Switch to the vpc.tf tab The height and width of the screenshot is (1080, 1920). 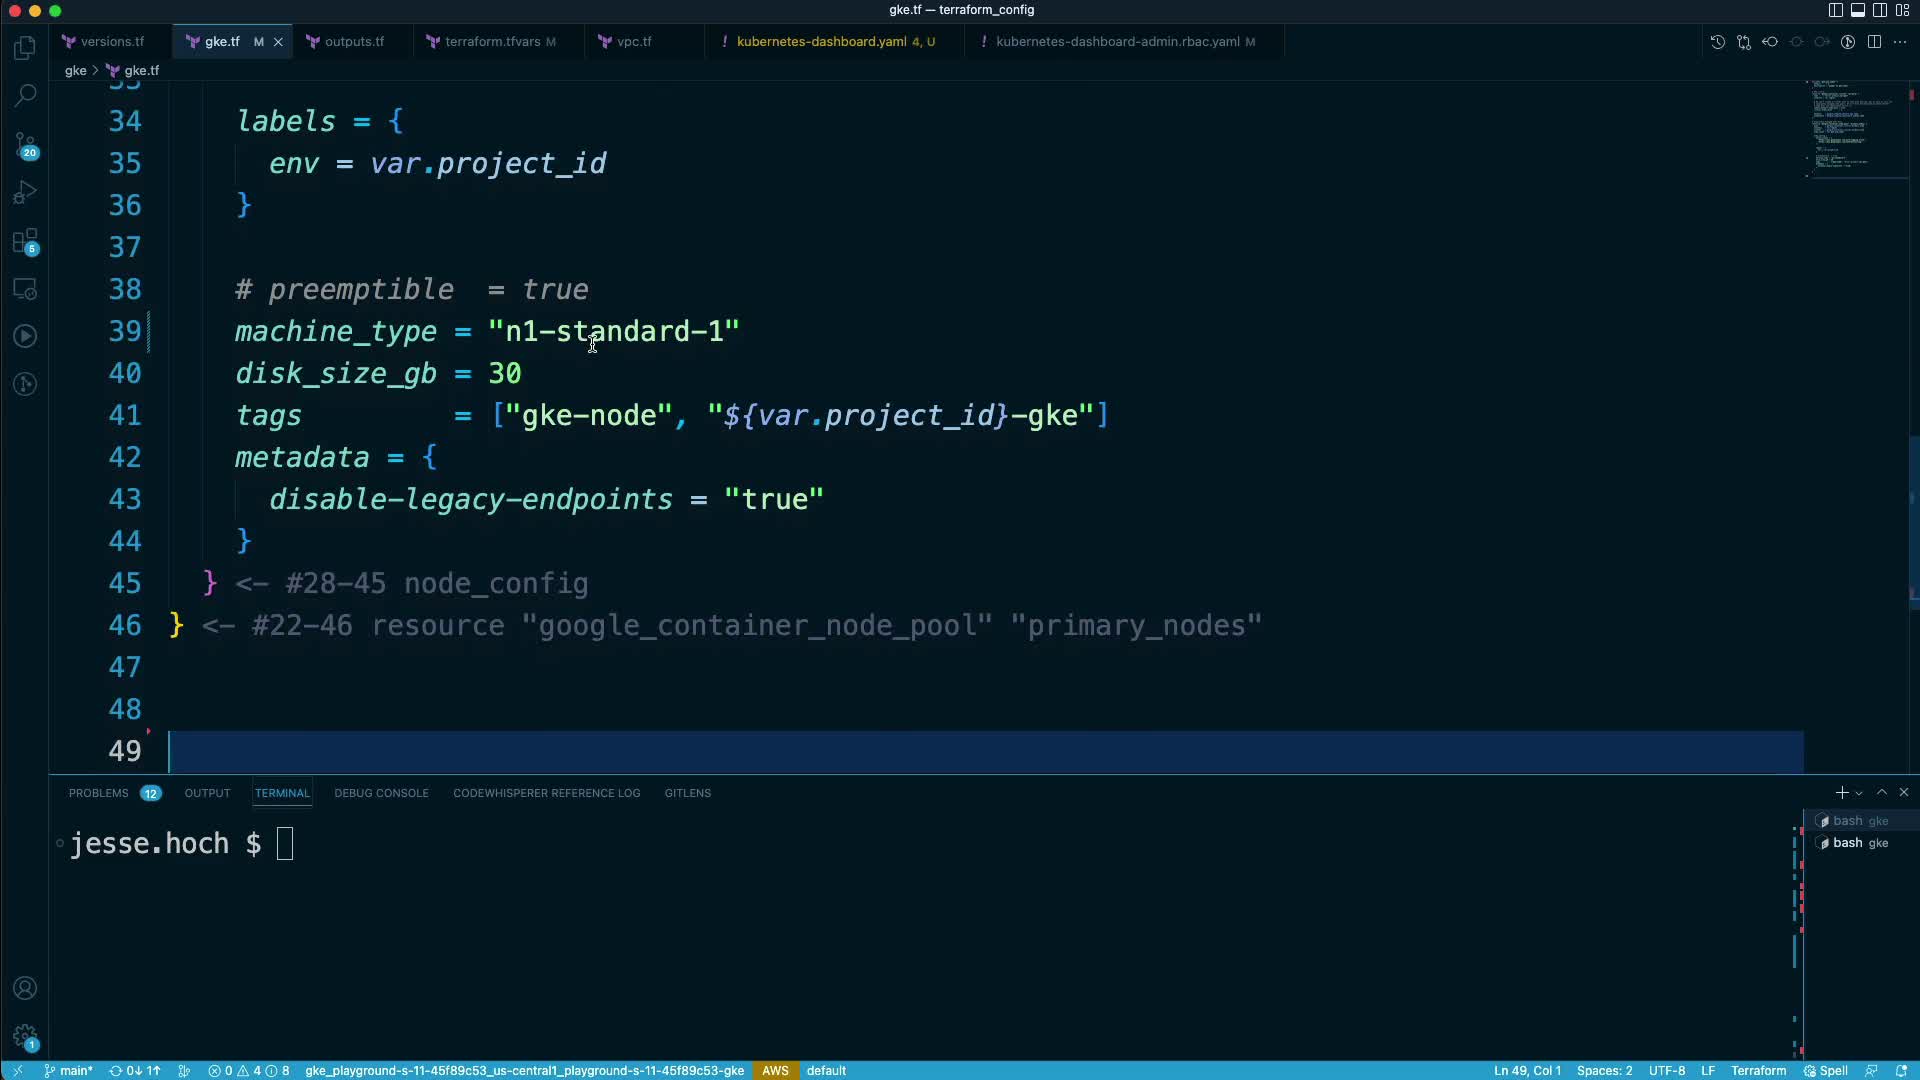point(633,42)
